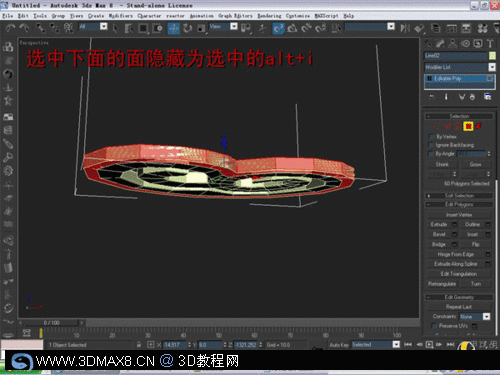Open the Material Editor icon
500x375 pixels.
point(482,28)
